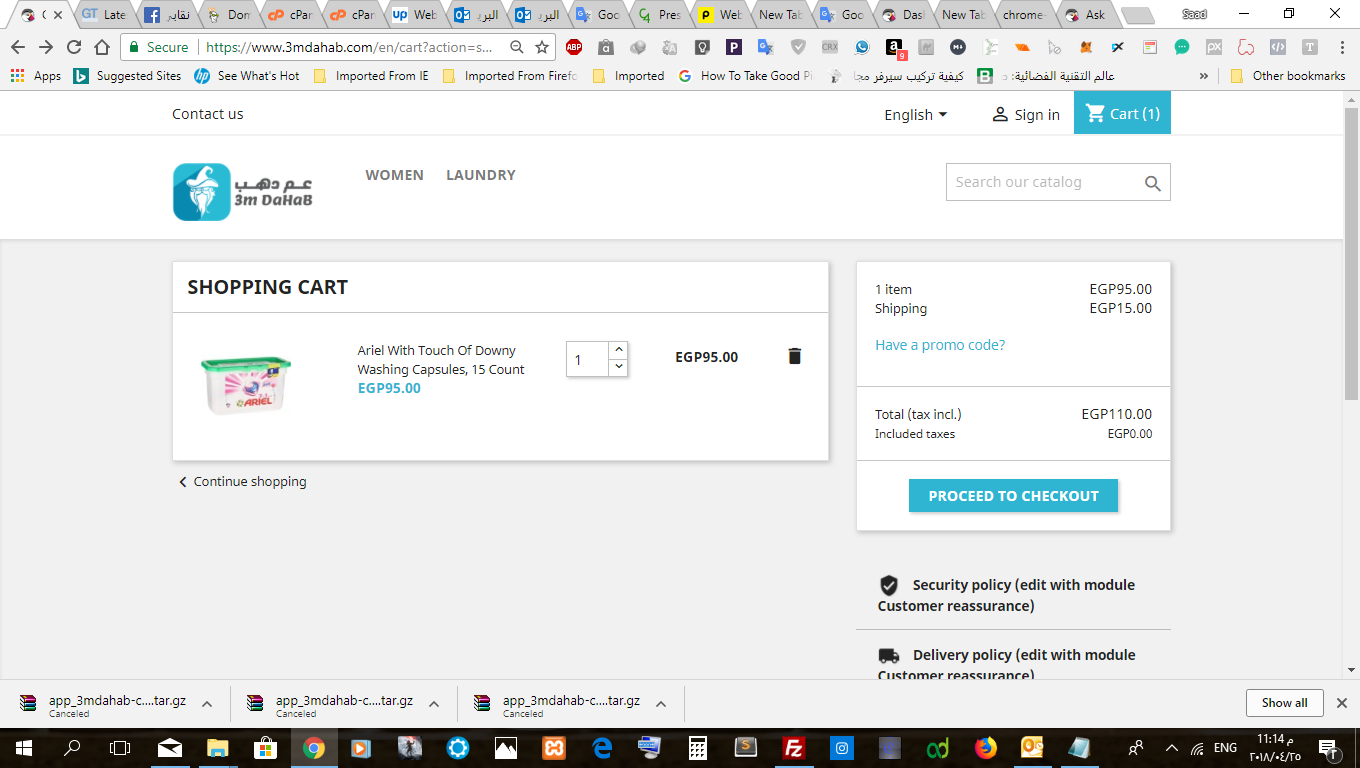Click the search magnifier in catalog box

click(x=1153, y=183)
